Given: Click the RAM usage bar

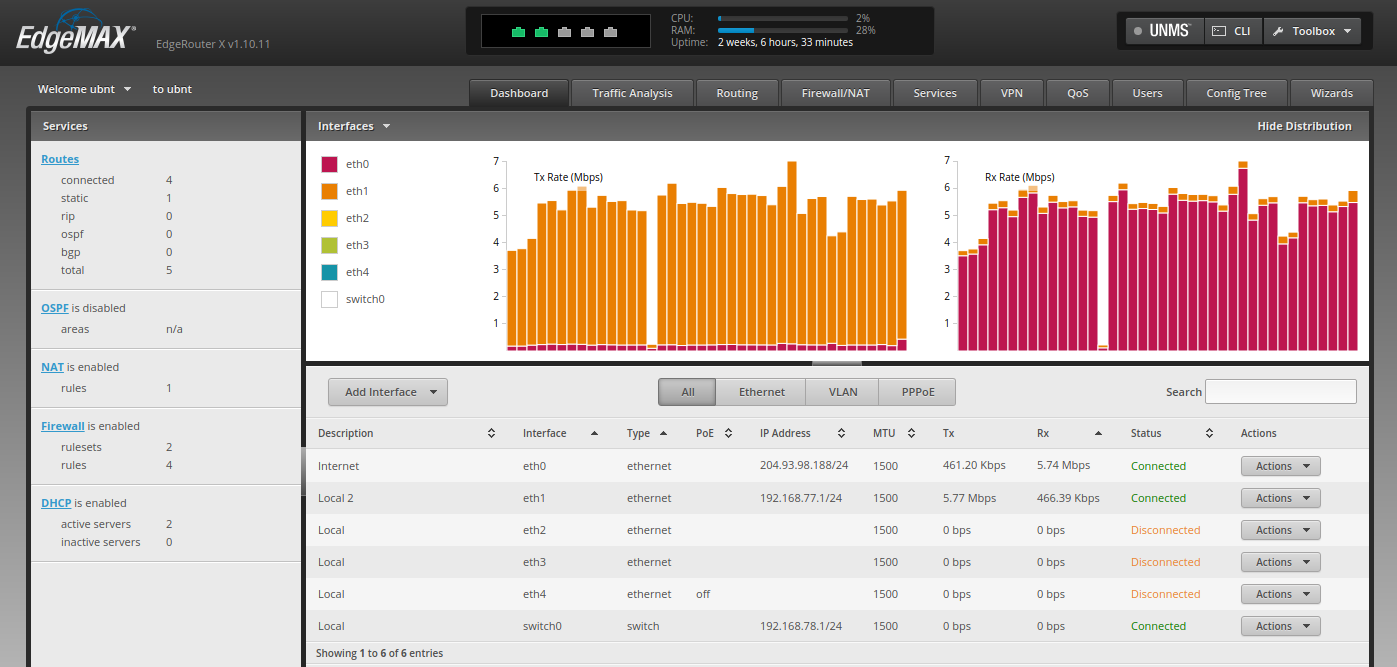Looking at the screenshot, I should coord(783,31).
